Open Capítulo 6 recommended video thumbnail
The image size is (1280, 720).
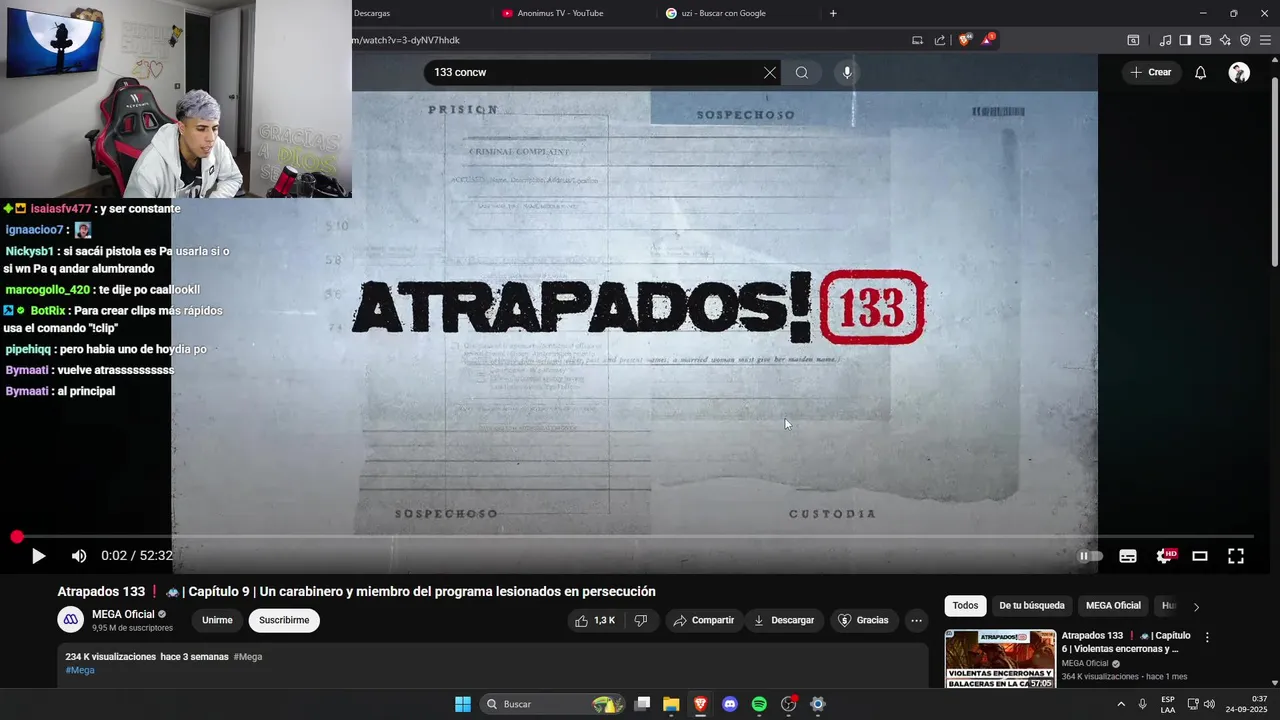pos(1000,658)
